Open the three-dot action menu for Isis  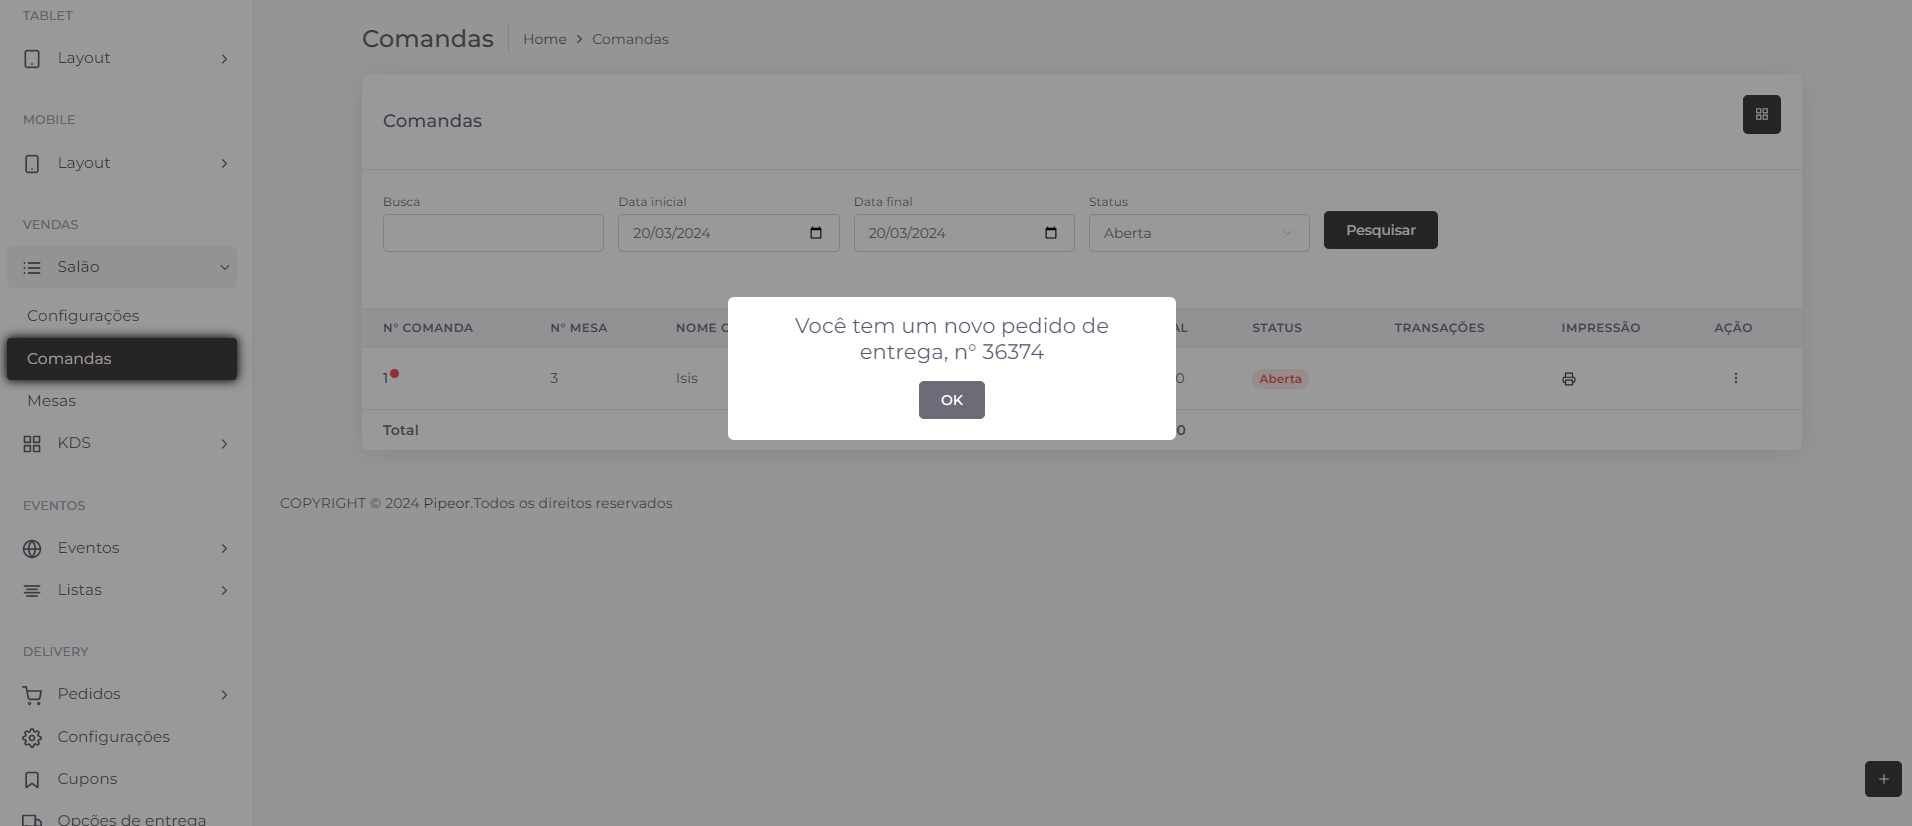(1735, 378)
